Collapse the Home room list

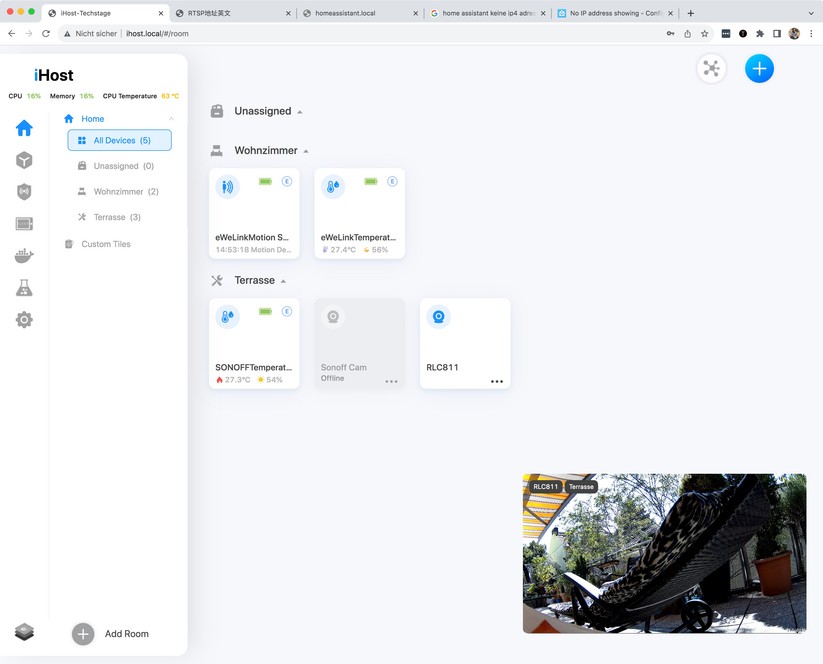click(x=171, y=118)
